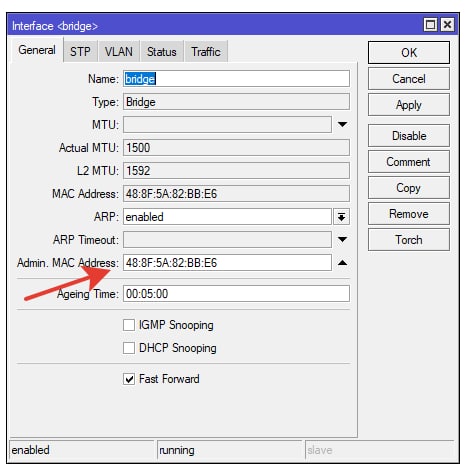The height and width of the screenshot is (470, 471).
Task: Collapse the Admin. MAC Address field
Action: coord(342,263)
